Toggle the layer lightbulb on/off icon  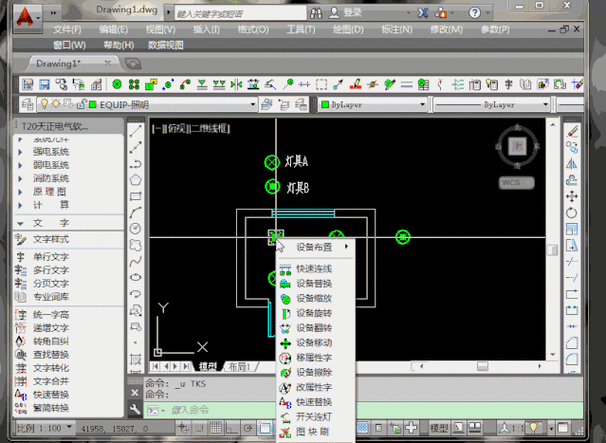click(44, 104)
